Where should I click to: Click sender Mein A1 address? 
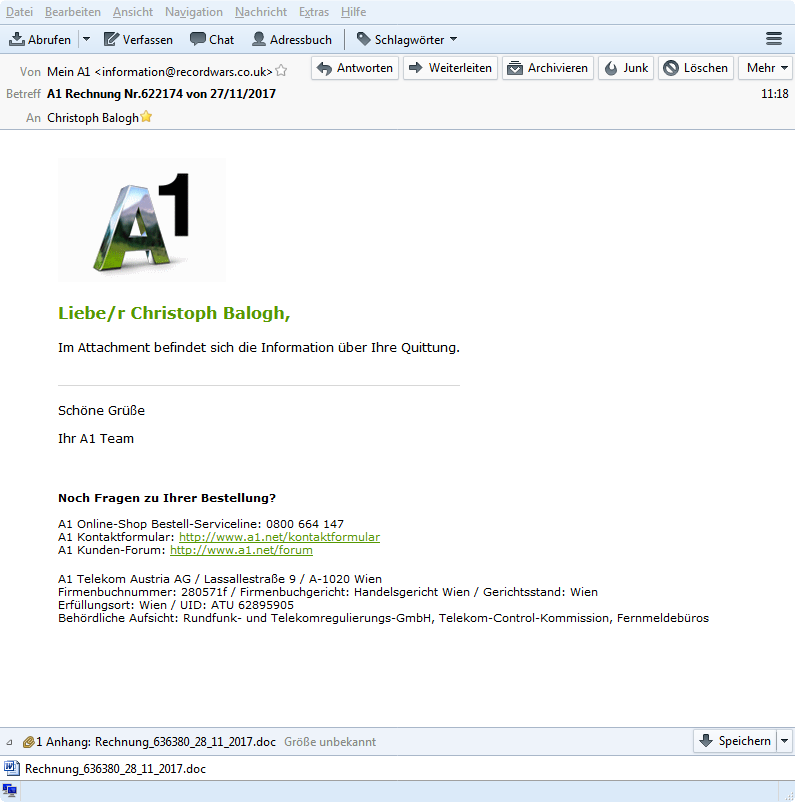(x=160, y=72)
